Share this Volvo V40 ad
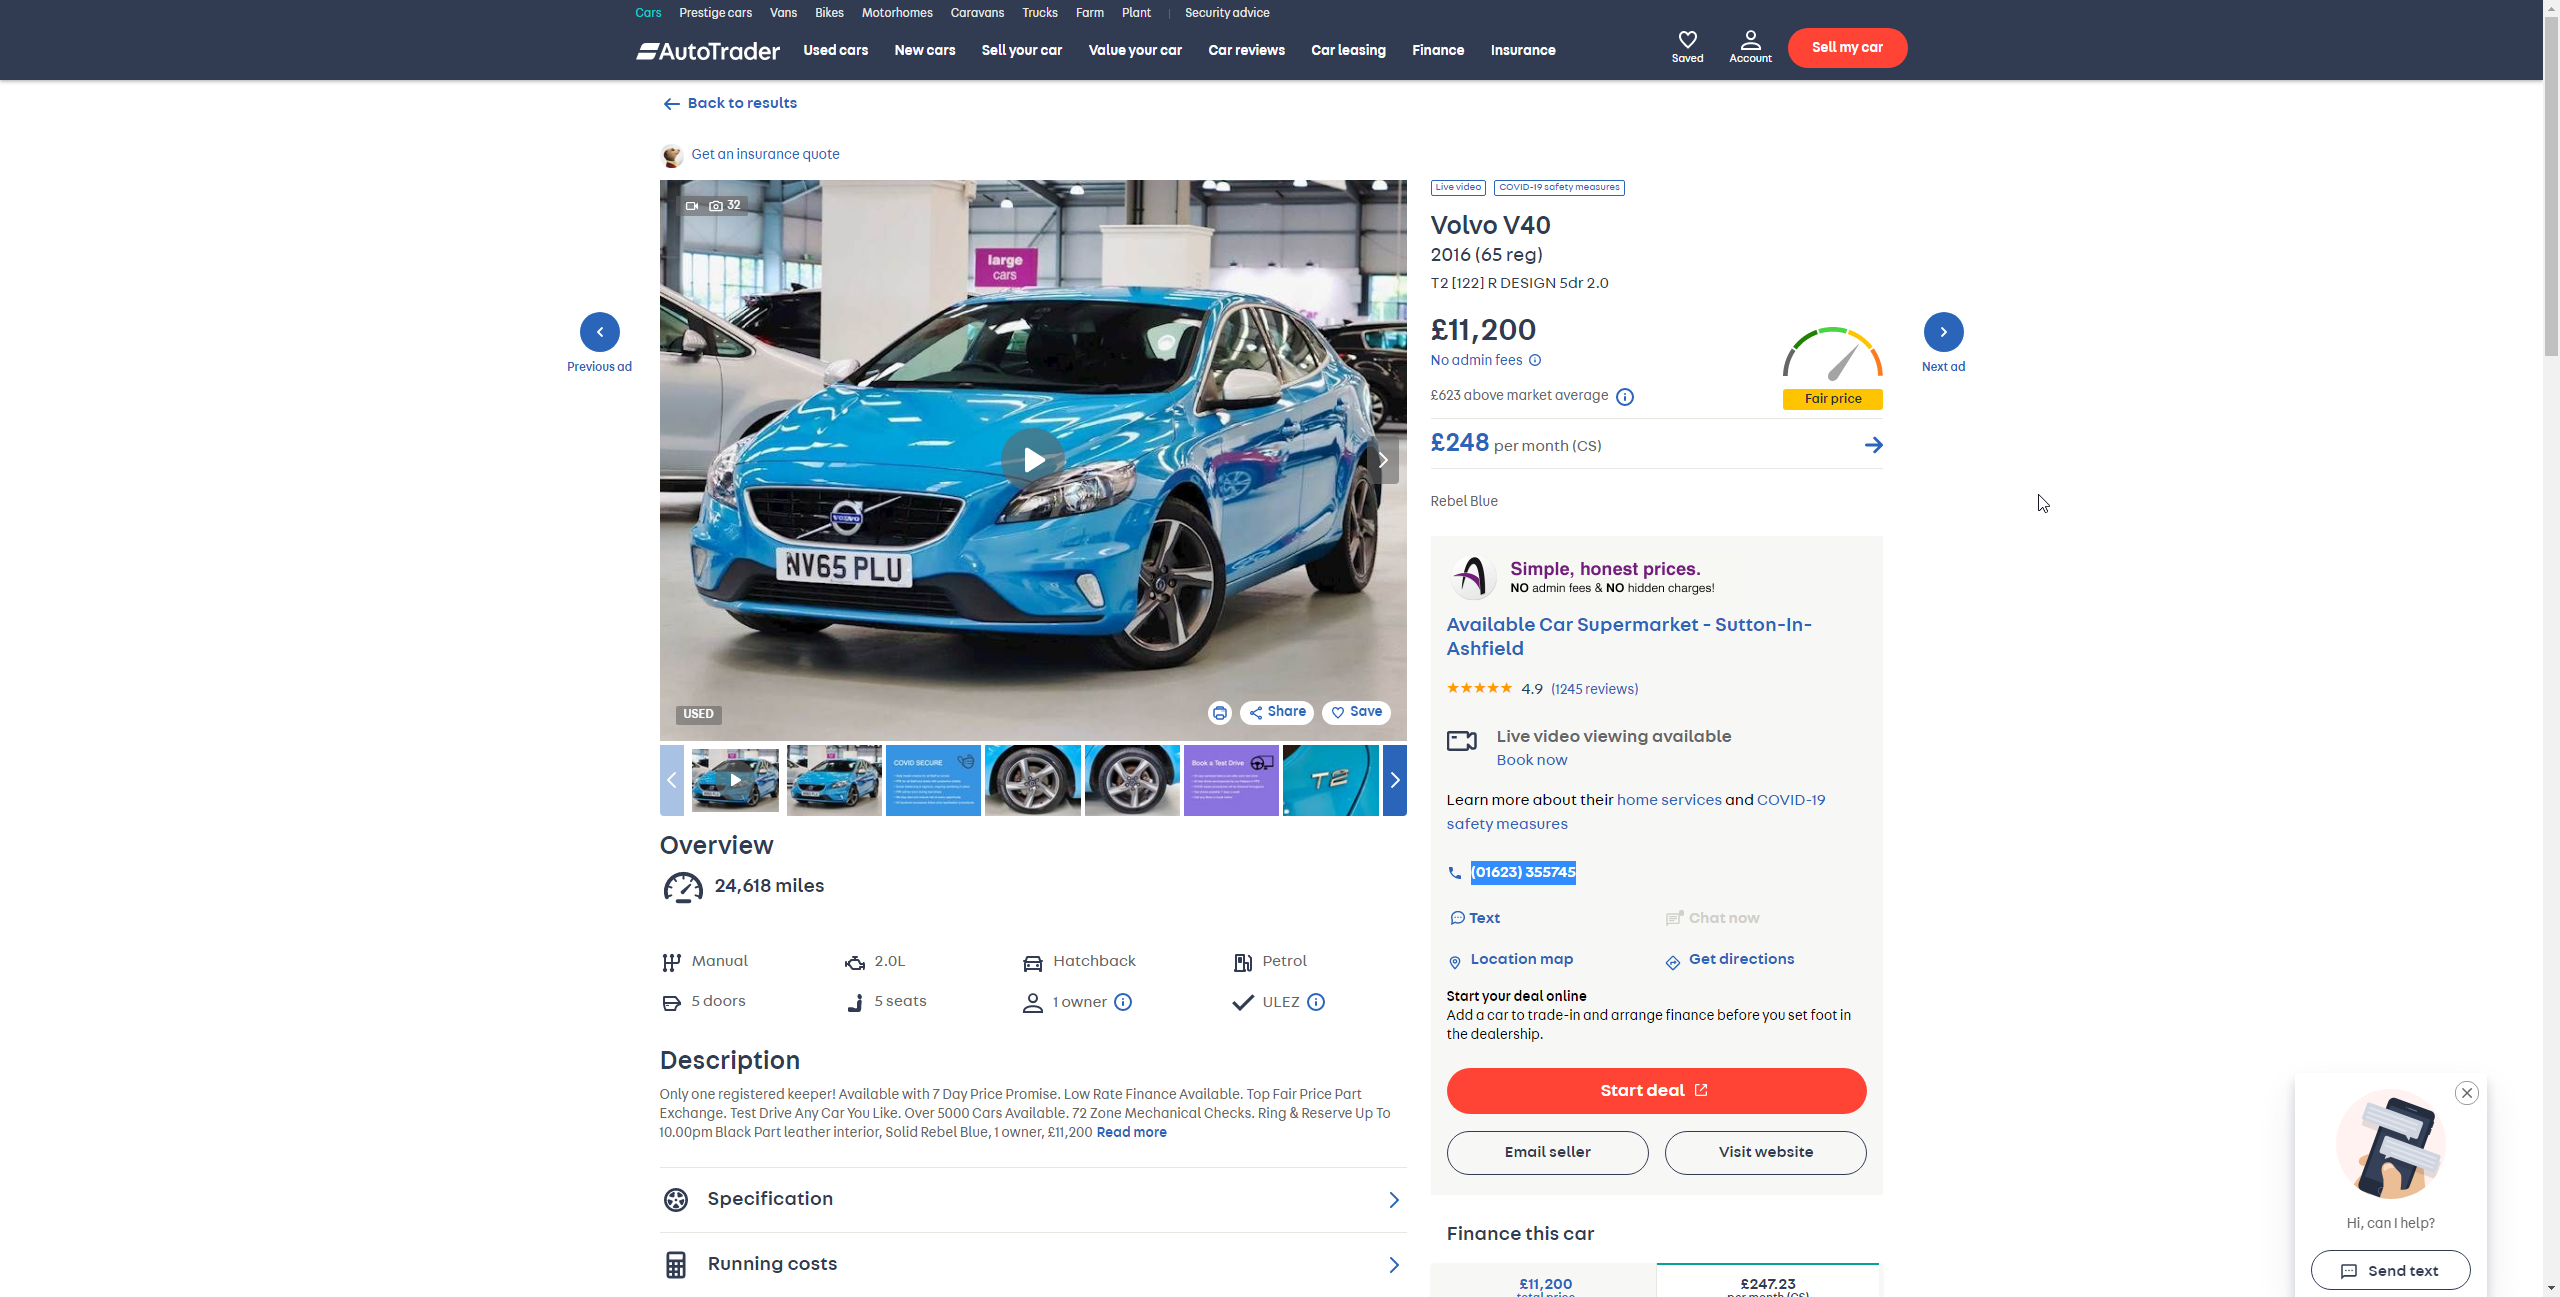The height and width of the screenshot is (1297, 2560). [1277, 712]
